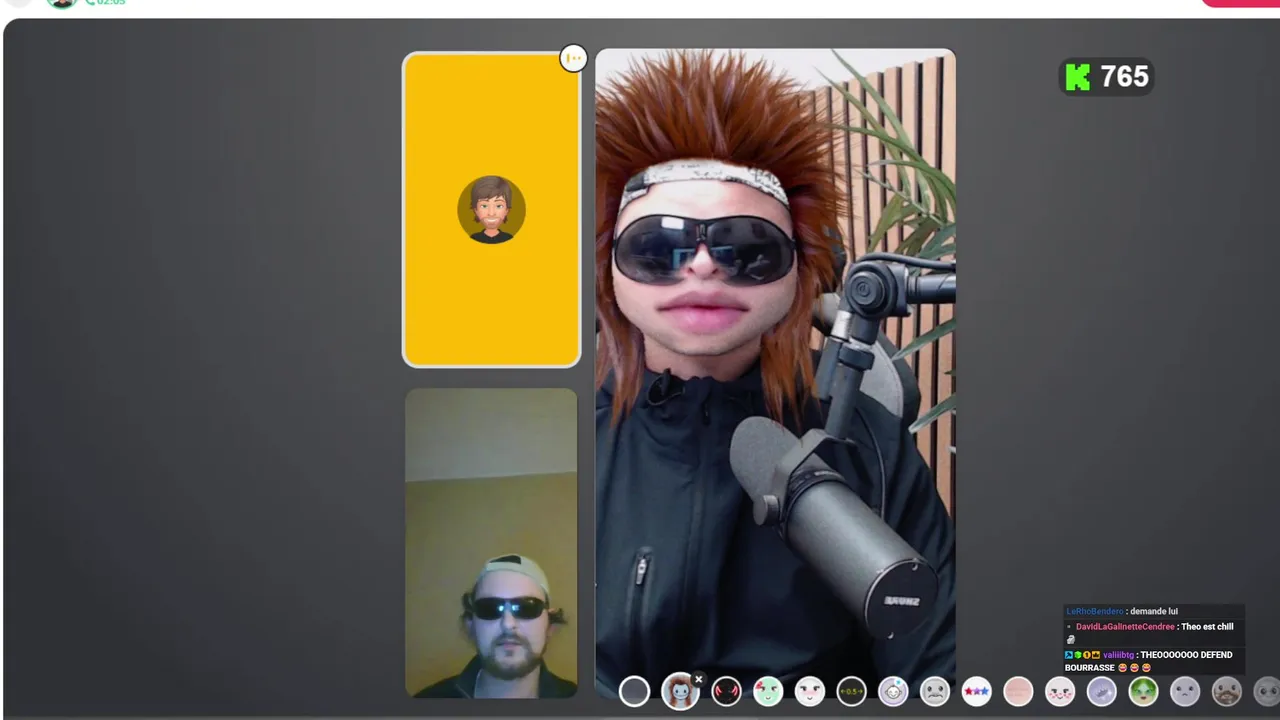Click the red button at top right

1240,3
